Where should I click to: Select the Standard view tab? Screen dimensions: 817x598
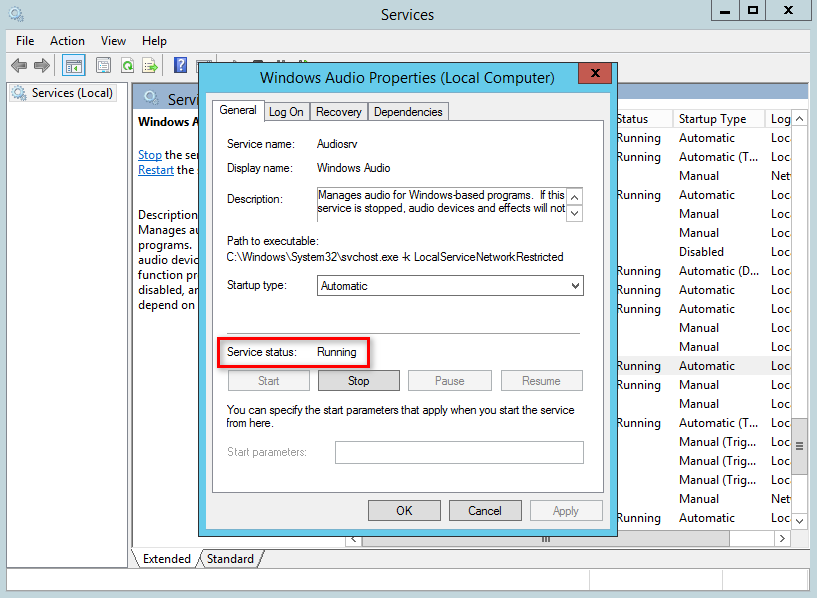[230, 558]
